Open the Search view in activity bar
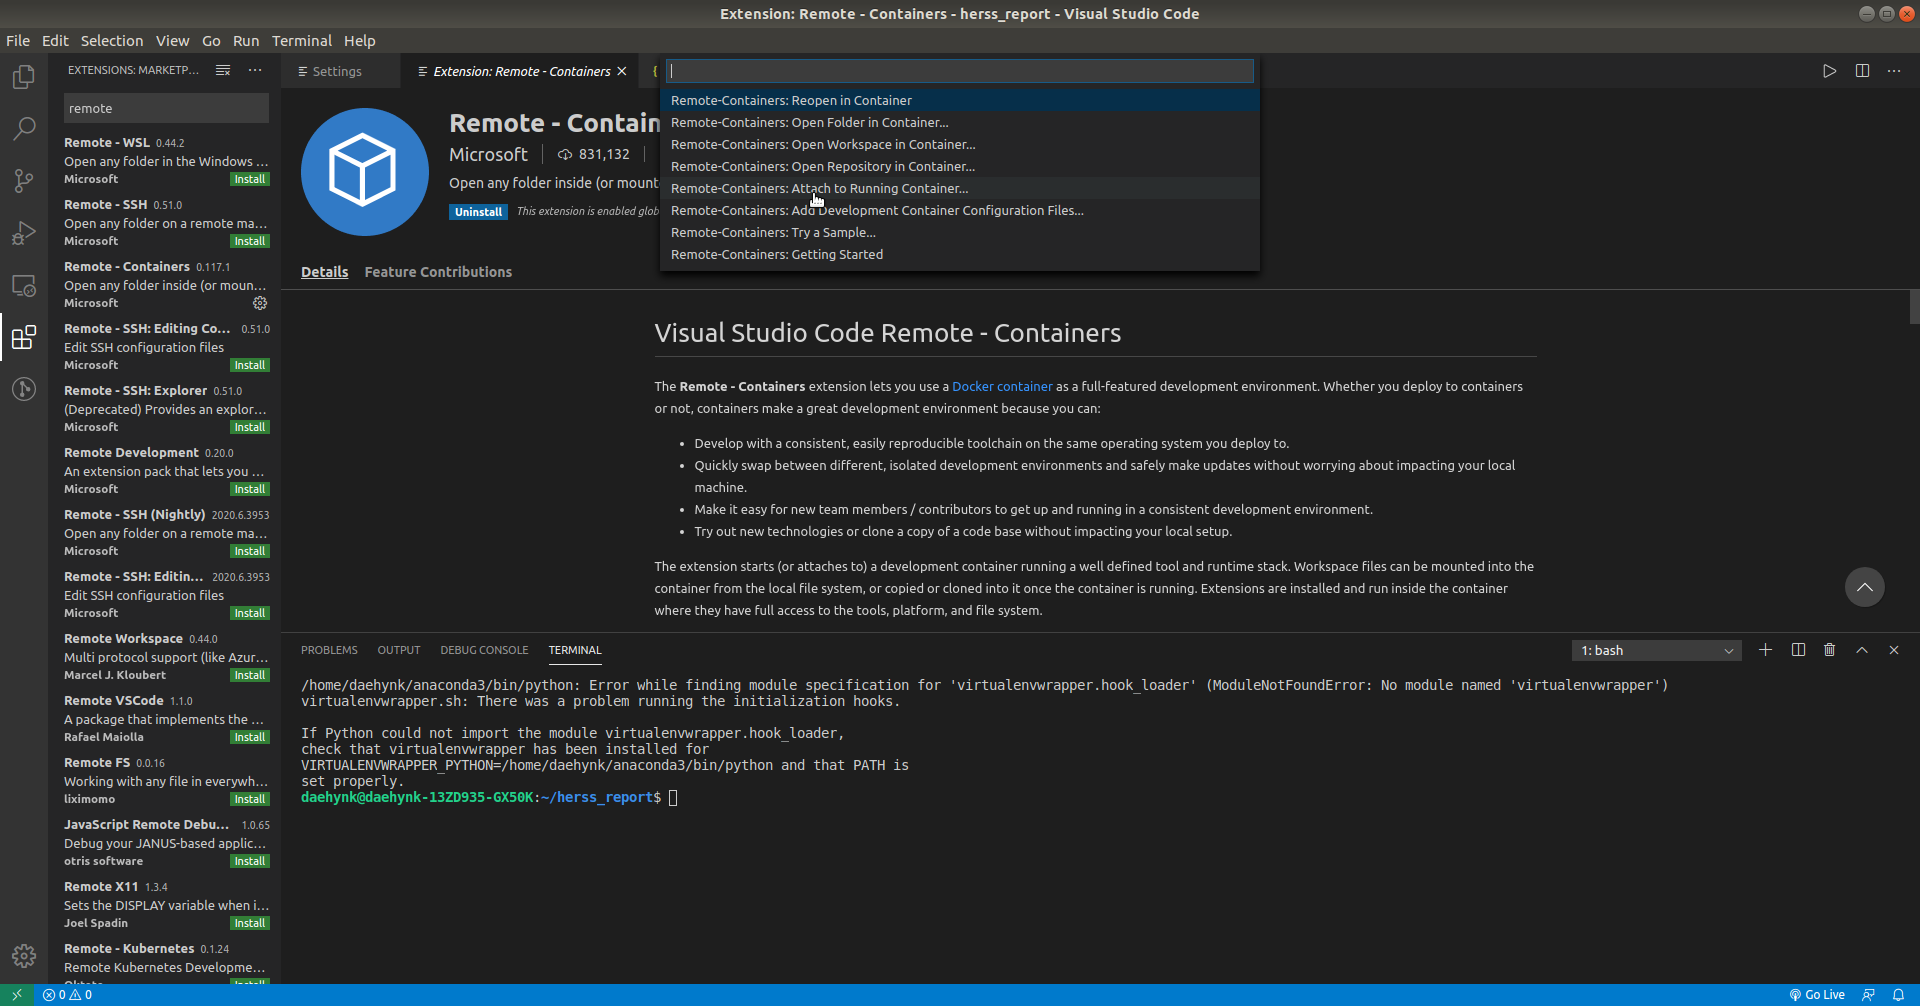Viewport: 1920px width, 1006px height. [x=24, y=129]
